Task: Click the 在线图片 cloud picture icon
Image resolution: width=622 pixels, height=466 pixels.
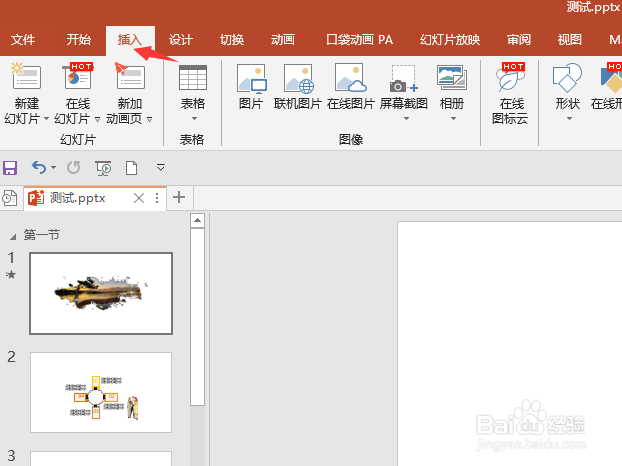Action: pos(350,77)
